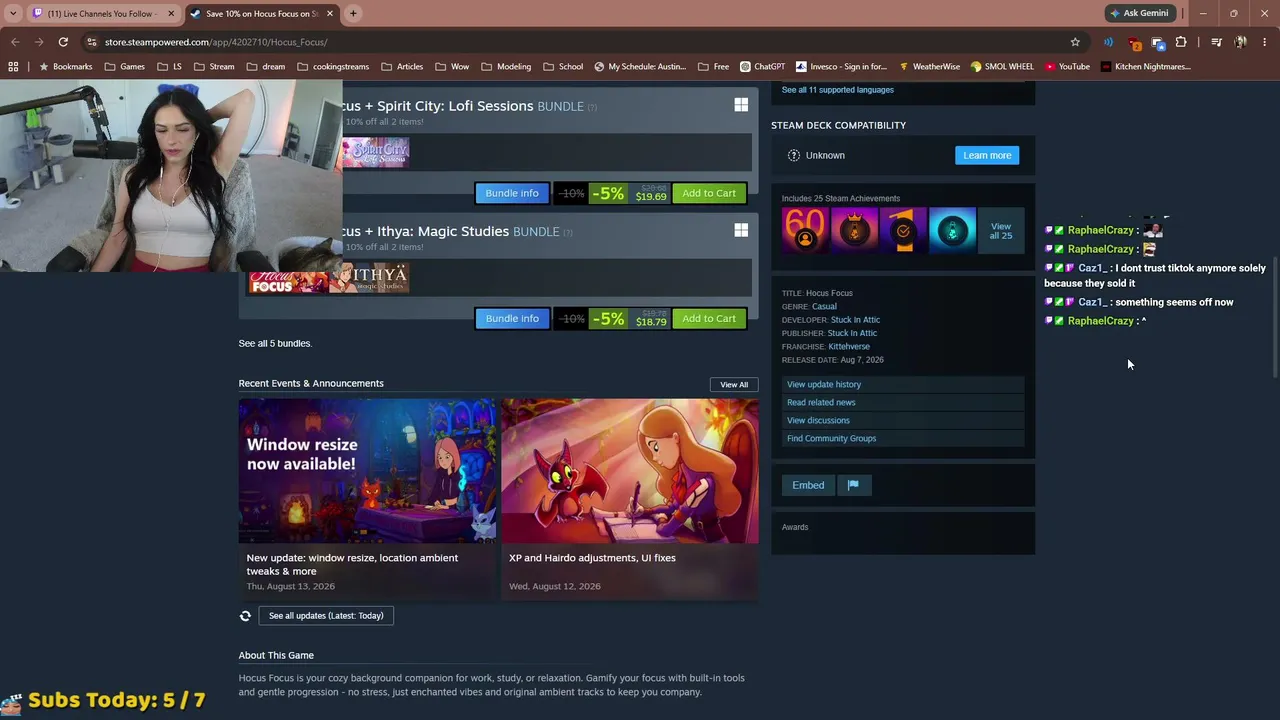Open the checkmark achievement icon
The image size is (1280, 720).
[x=903, y=230]
